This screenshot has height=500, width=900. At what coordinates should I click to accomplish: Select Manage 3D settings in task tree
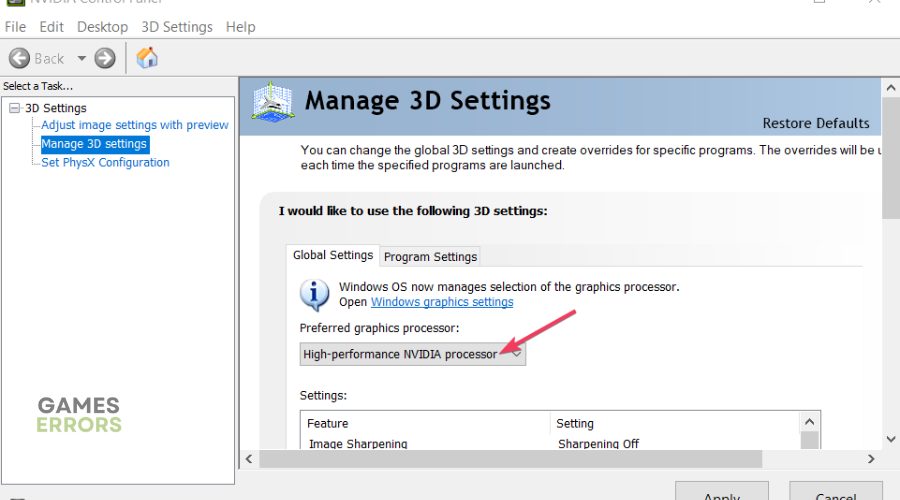pos(94,144)
